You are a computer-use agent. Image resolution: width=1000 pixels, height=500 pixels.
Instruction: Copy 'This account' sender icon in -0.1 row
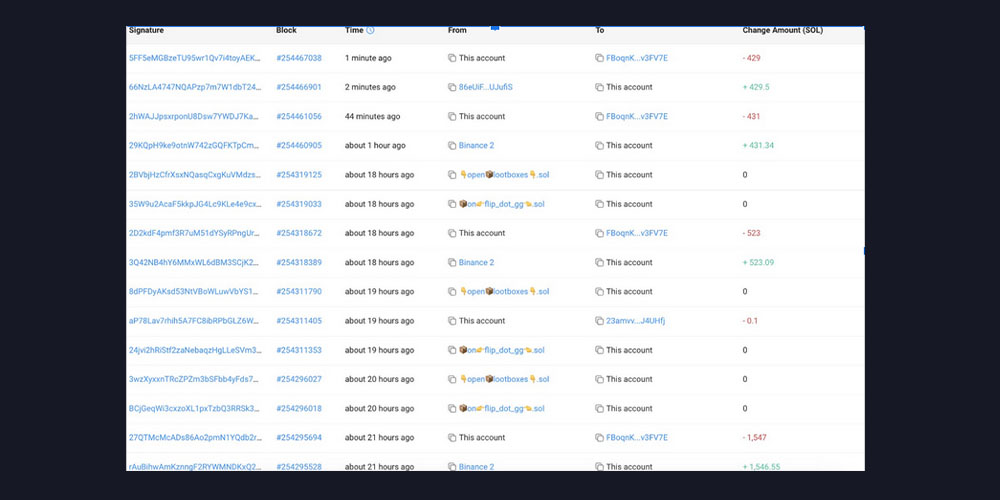(x=452, y=322)
